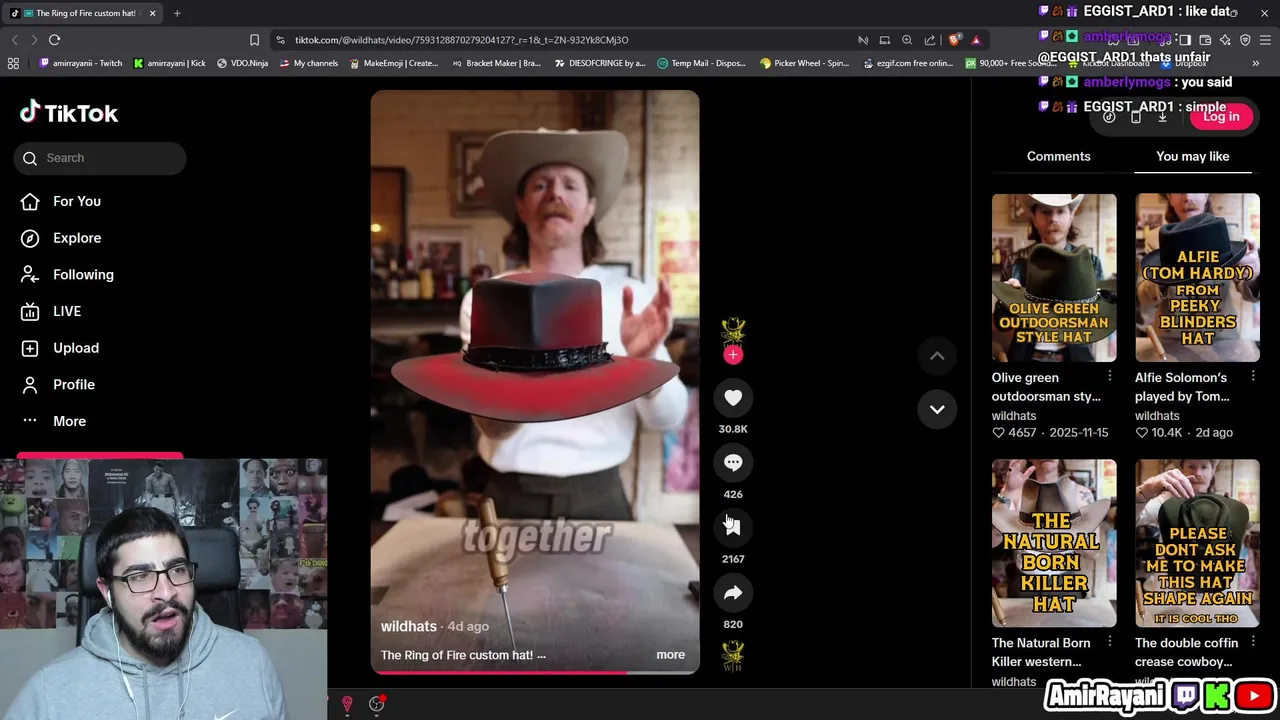Reload the page in browser toolbar
The width and height of the screenshot is (1280, 720).
(x=54, y=40)
